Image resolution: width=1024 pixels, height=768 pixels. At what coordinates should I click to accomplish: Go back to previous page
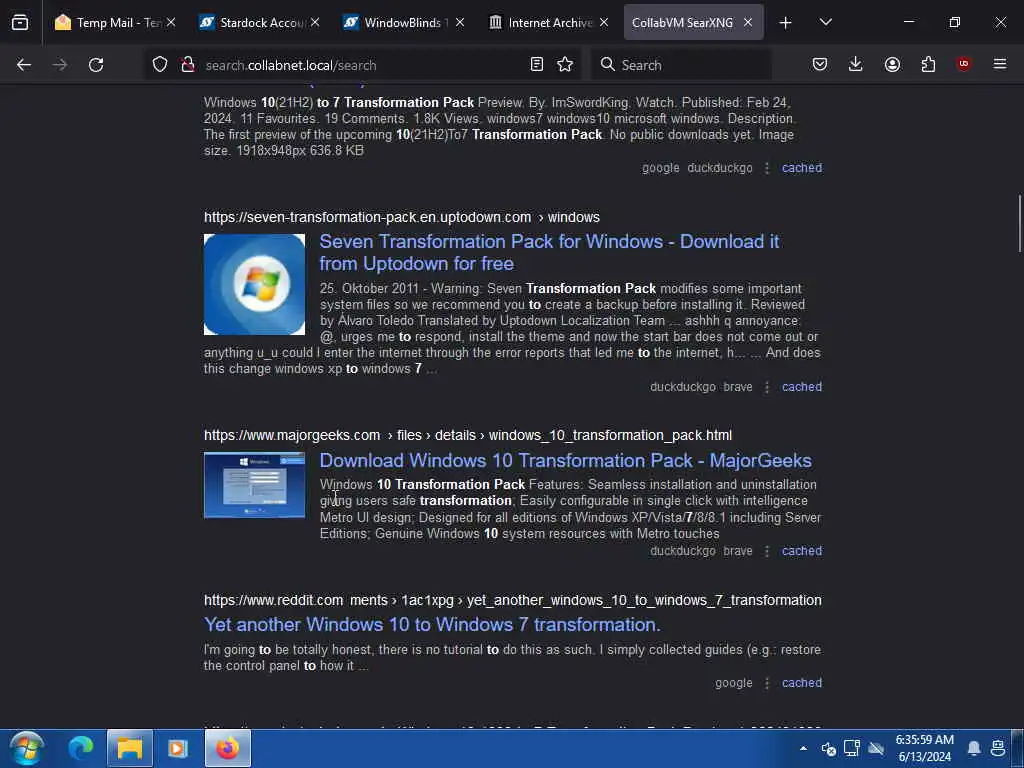pyautogui.click(x=24, y=65)
